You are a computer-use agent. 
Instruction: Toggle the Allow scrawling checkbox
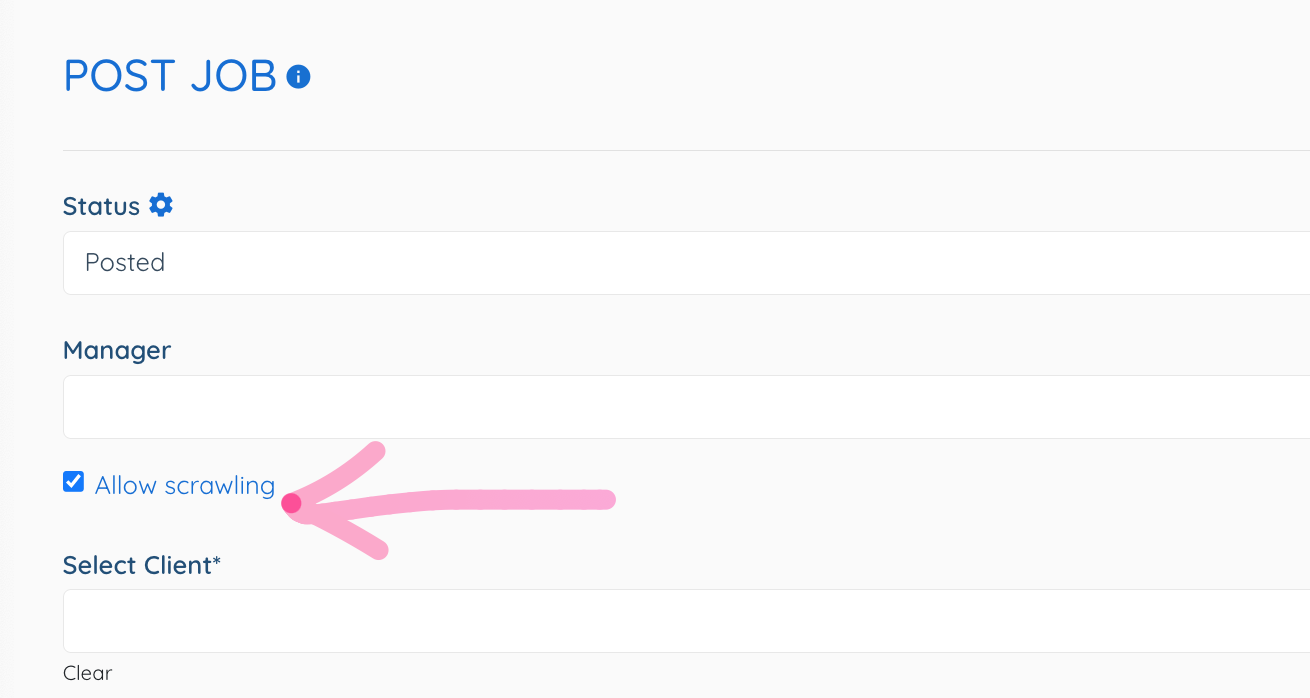click(x=73, y=482)
